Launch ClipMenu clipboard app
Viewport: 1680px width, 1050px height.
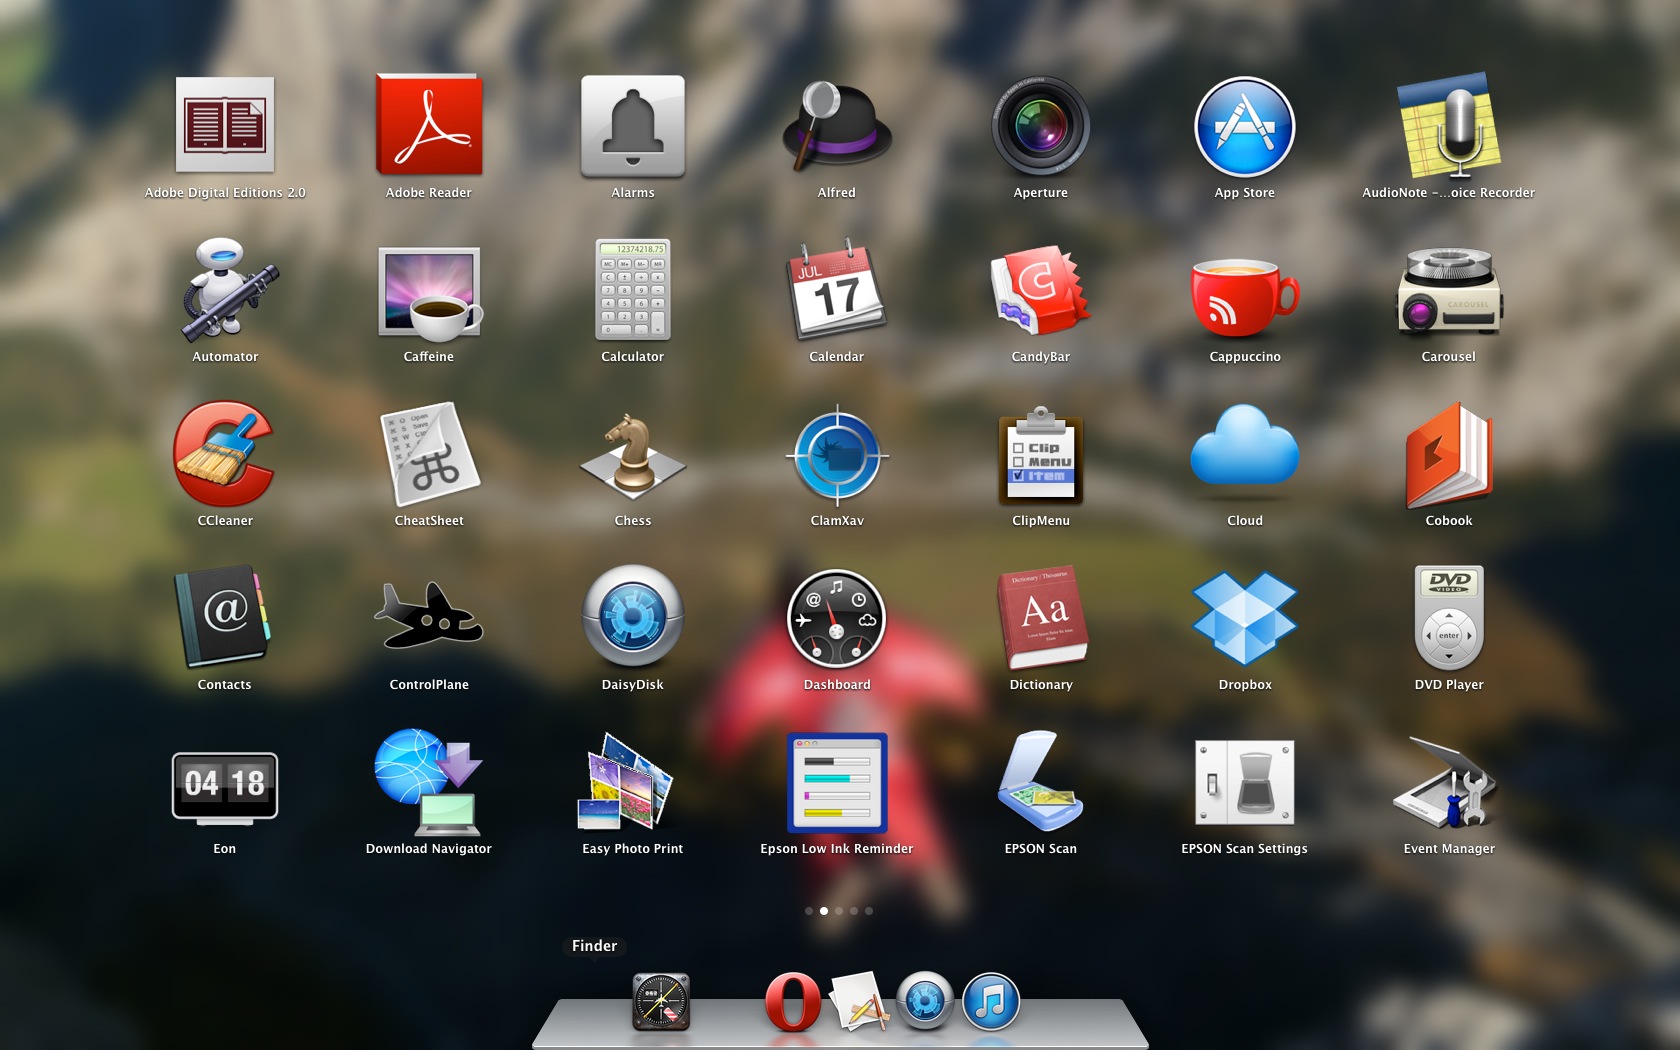click(1041, 454)
